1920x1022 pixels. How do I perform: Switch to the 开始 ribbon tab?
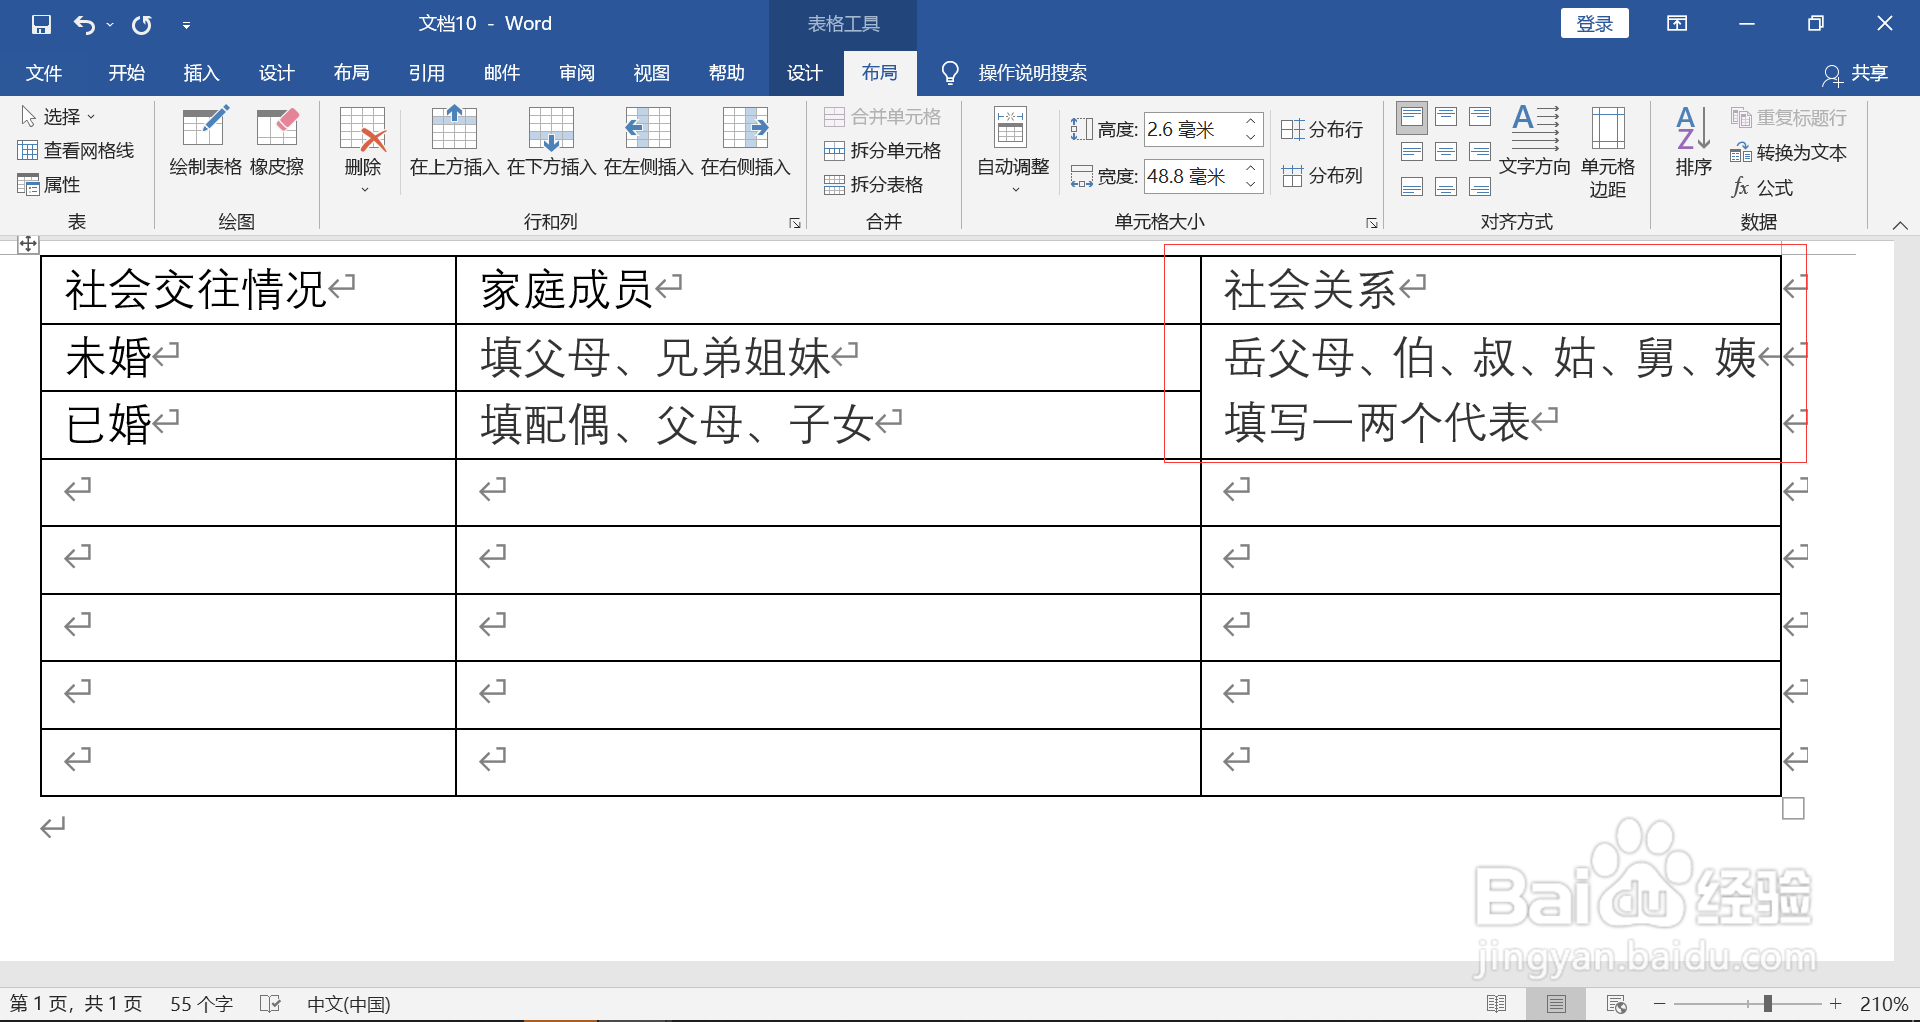[126, 72]
